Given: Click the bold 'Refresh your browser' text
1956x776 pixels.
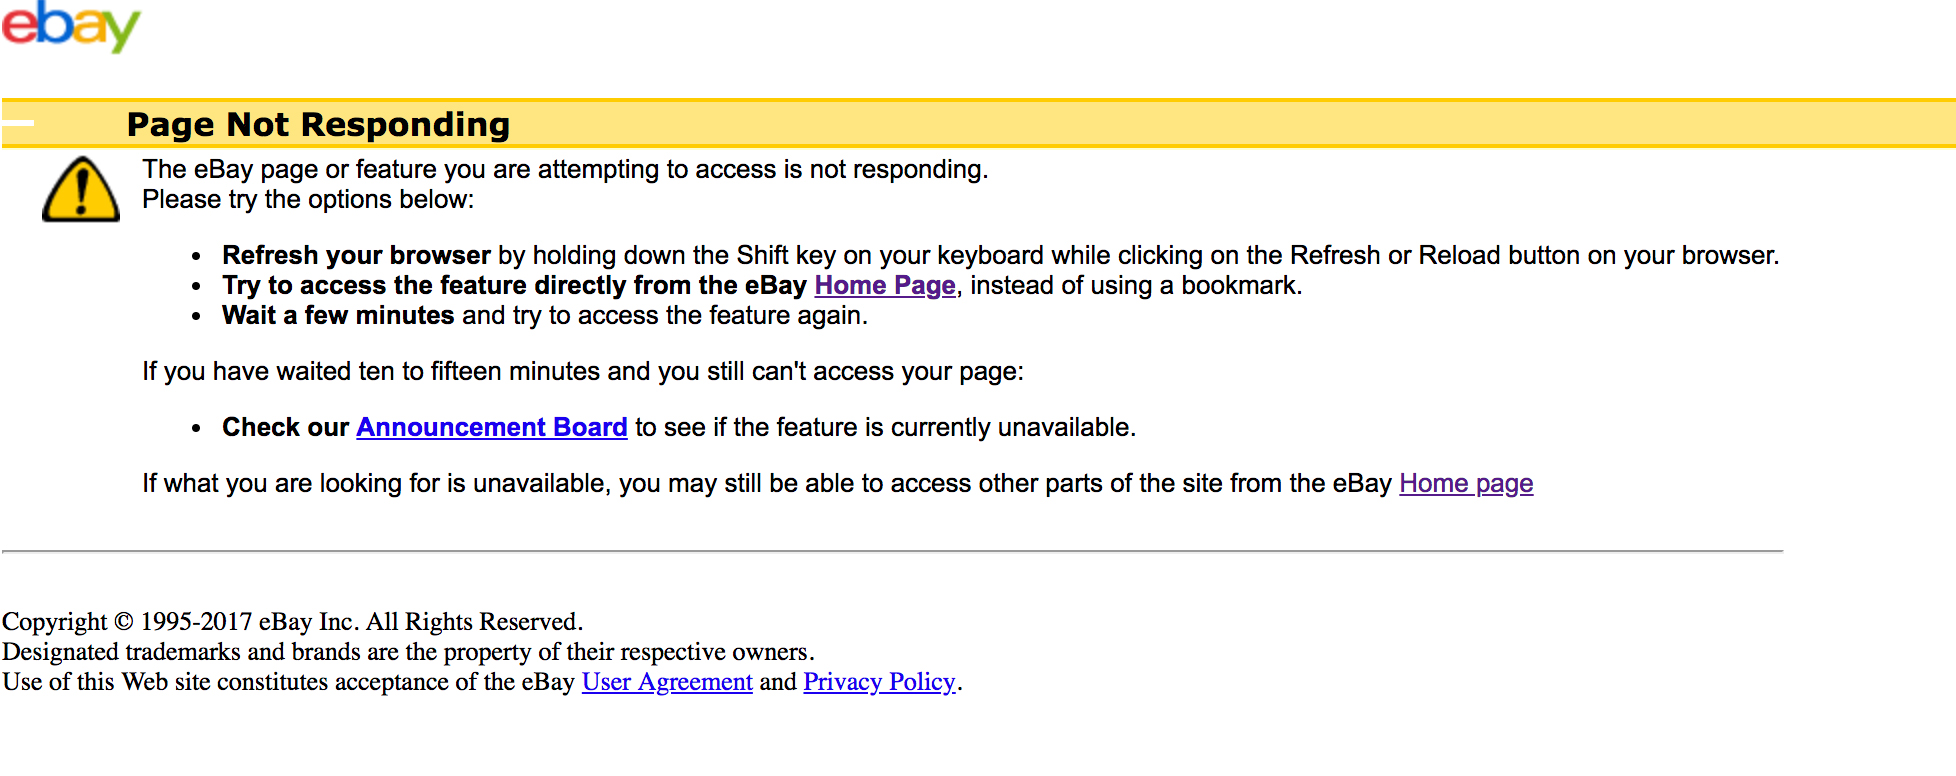Looking at the screenshot, I should point(356,255).
